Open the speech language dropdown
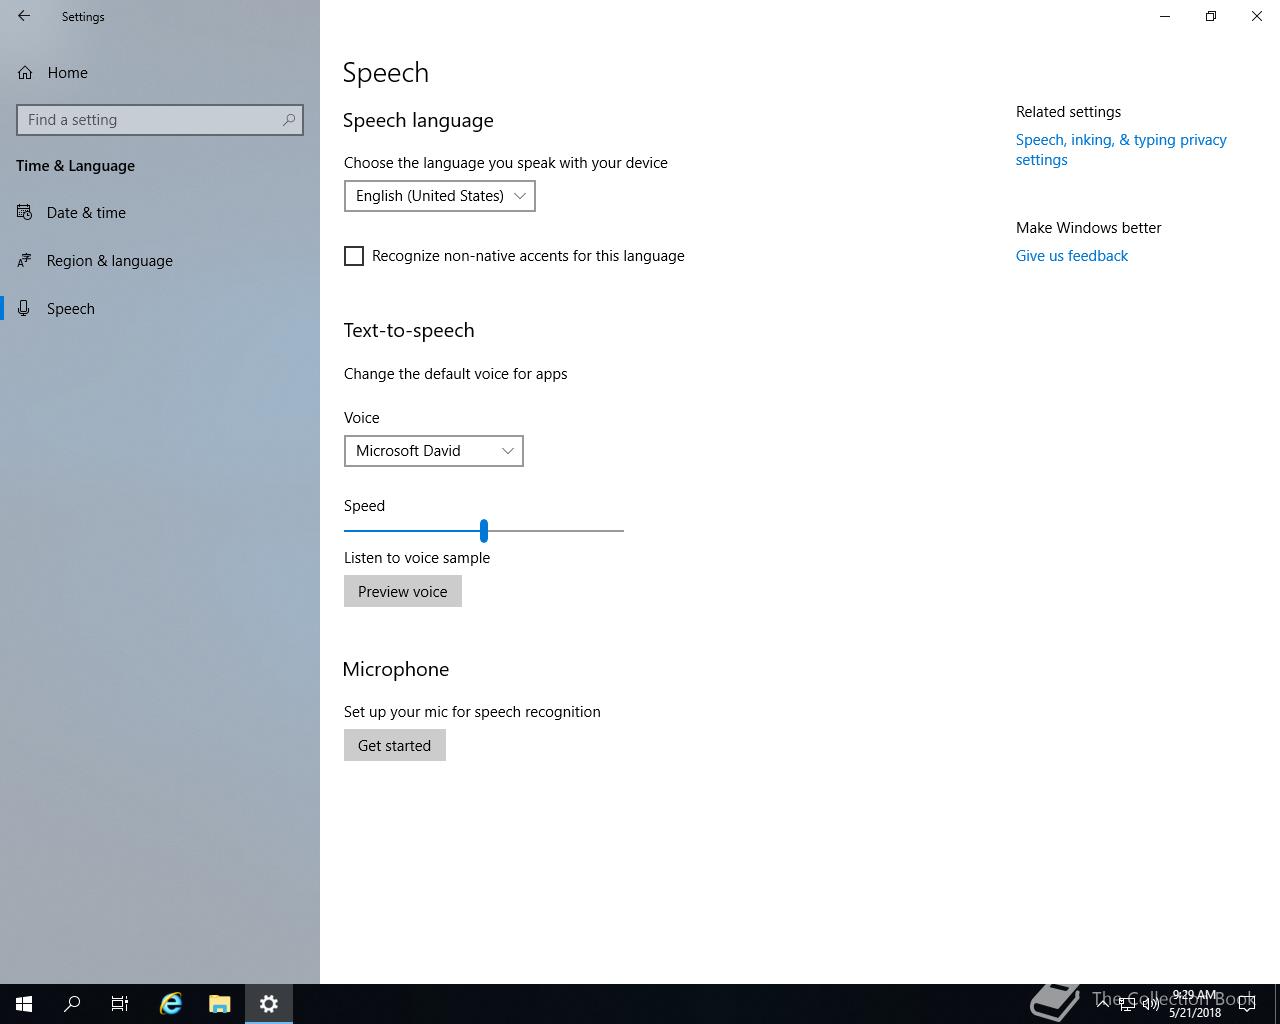The width and height of the screenshot is (1280, 1024). click(x=439, y=196)
